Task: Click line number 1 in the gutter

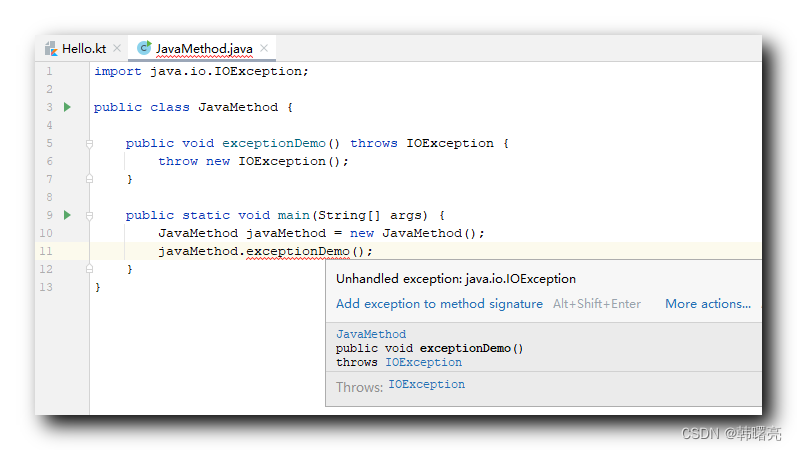Action: (49, 71)
